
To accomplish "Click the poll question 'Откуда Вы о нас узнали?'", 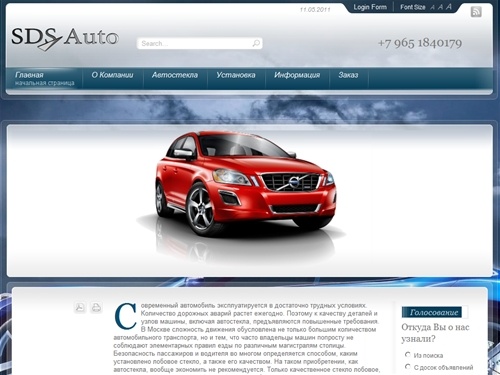I will pos(435,333).
